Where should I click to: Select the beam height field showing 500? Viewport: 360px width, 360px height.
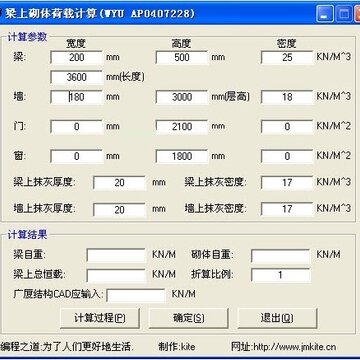pos(182,57)
